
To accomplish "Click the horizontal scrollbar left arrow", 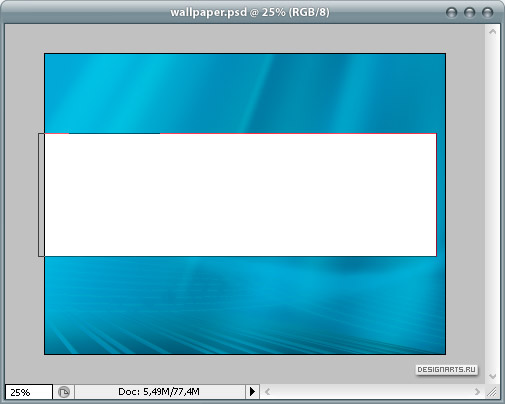I will point(267,392).
